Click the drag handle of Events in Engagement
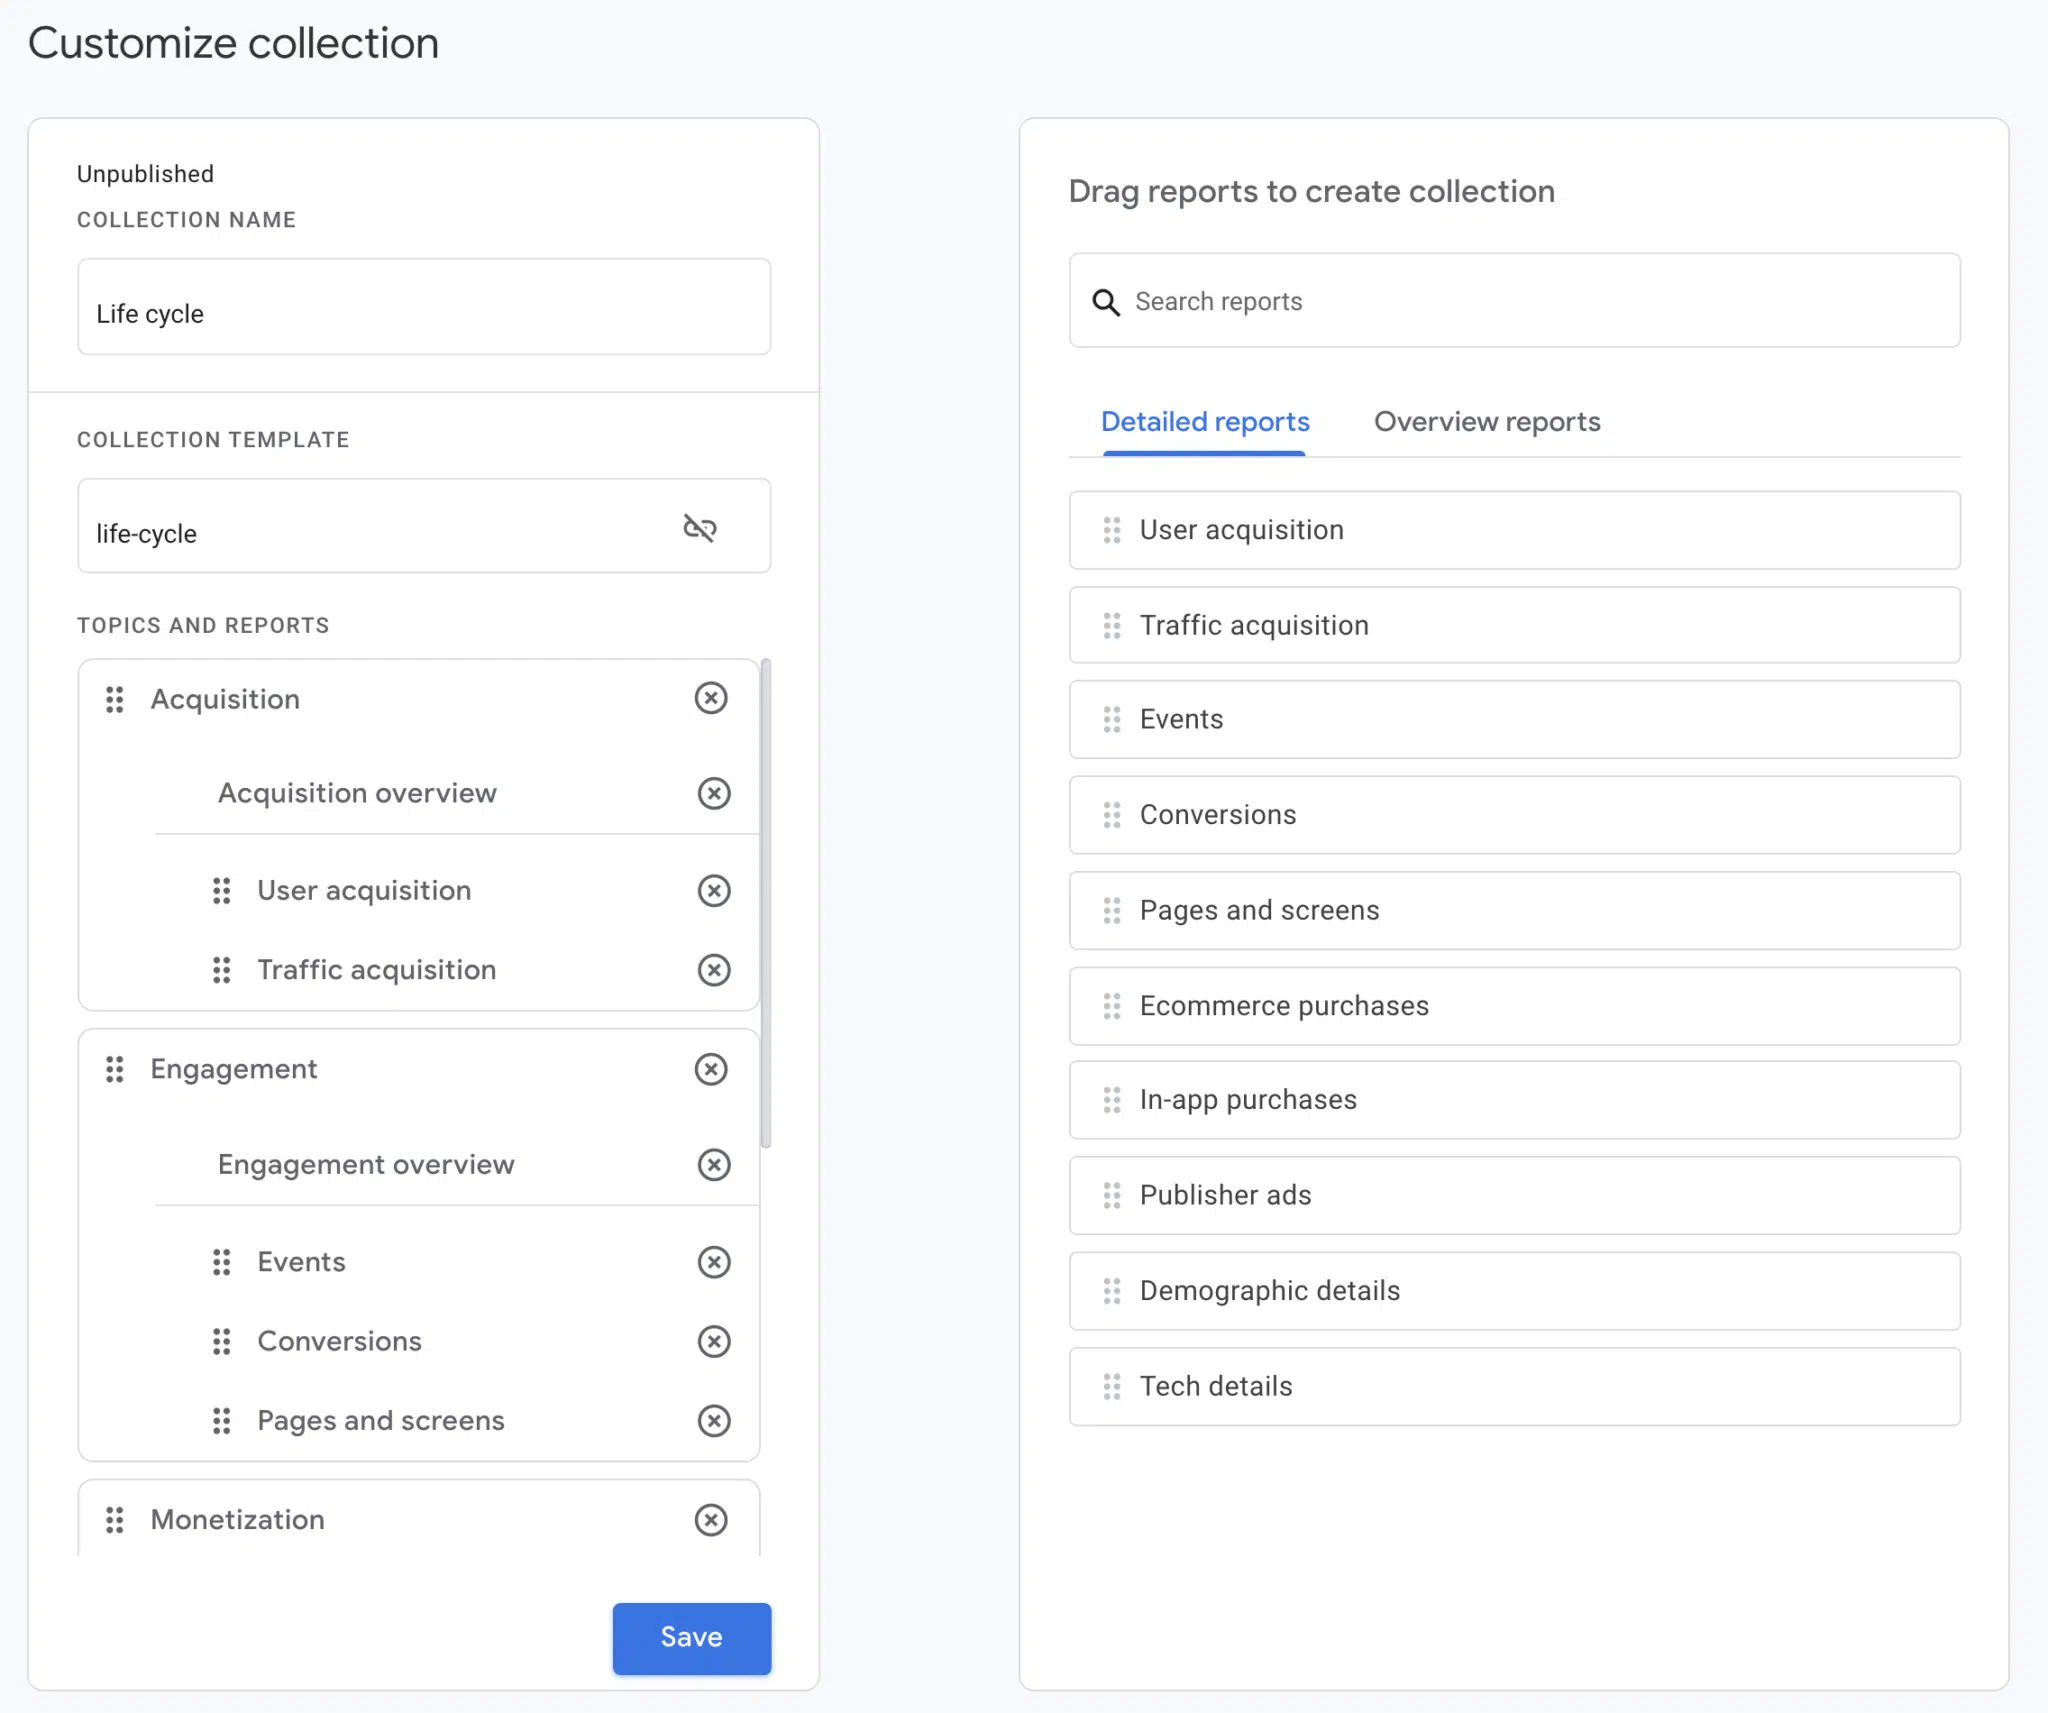This screenshot has width=2048, height=1713. 222,1262
